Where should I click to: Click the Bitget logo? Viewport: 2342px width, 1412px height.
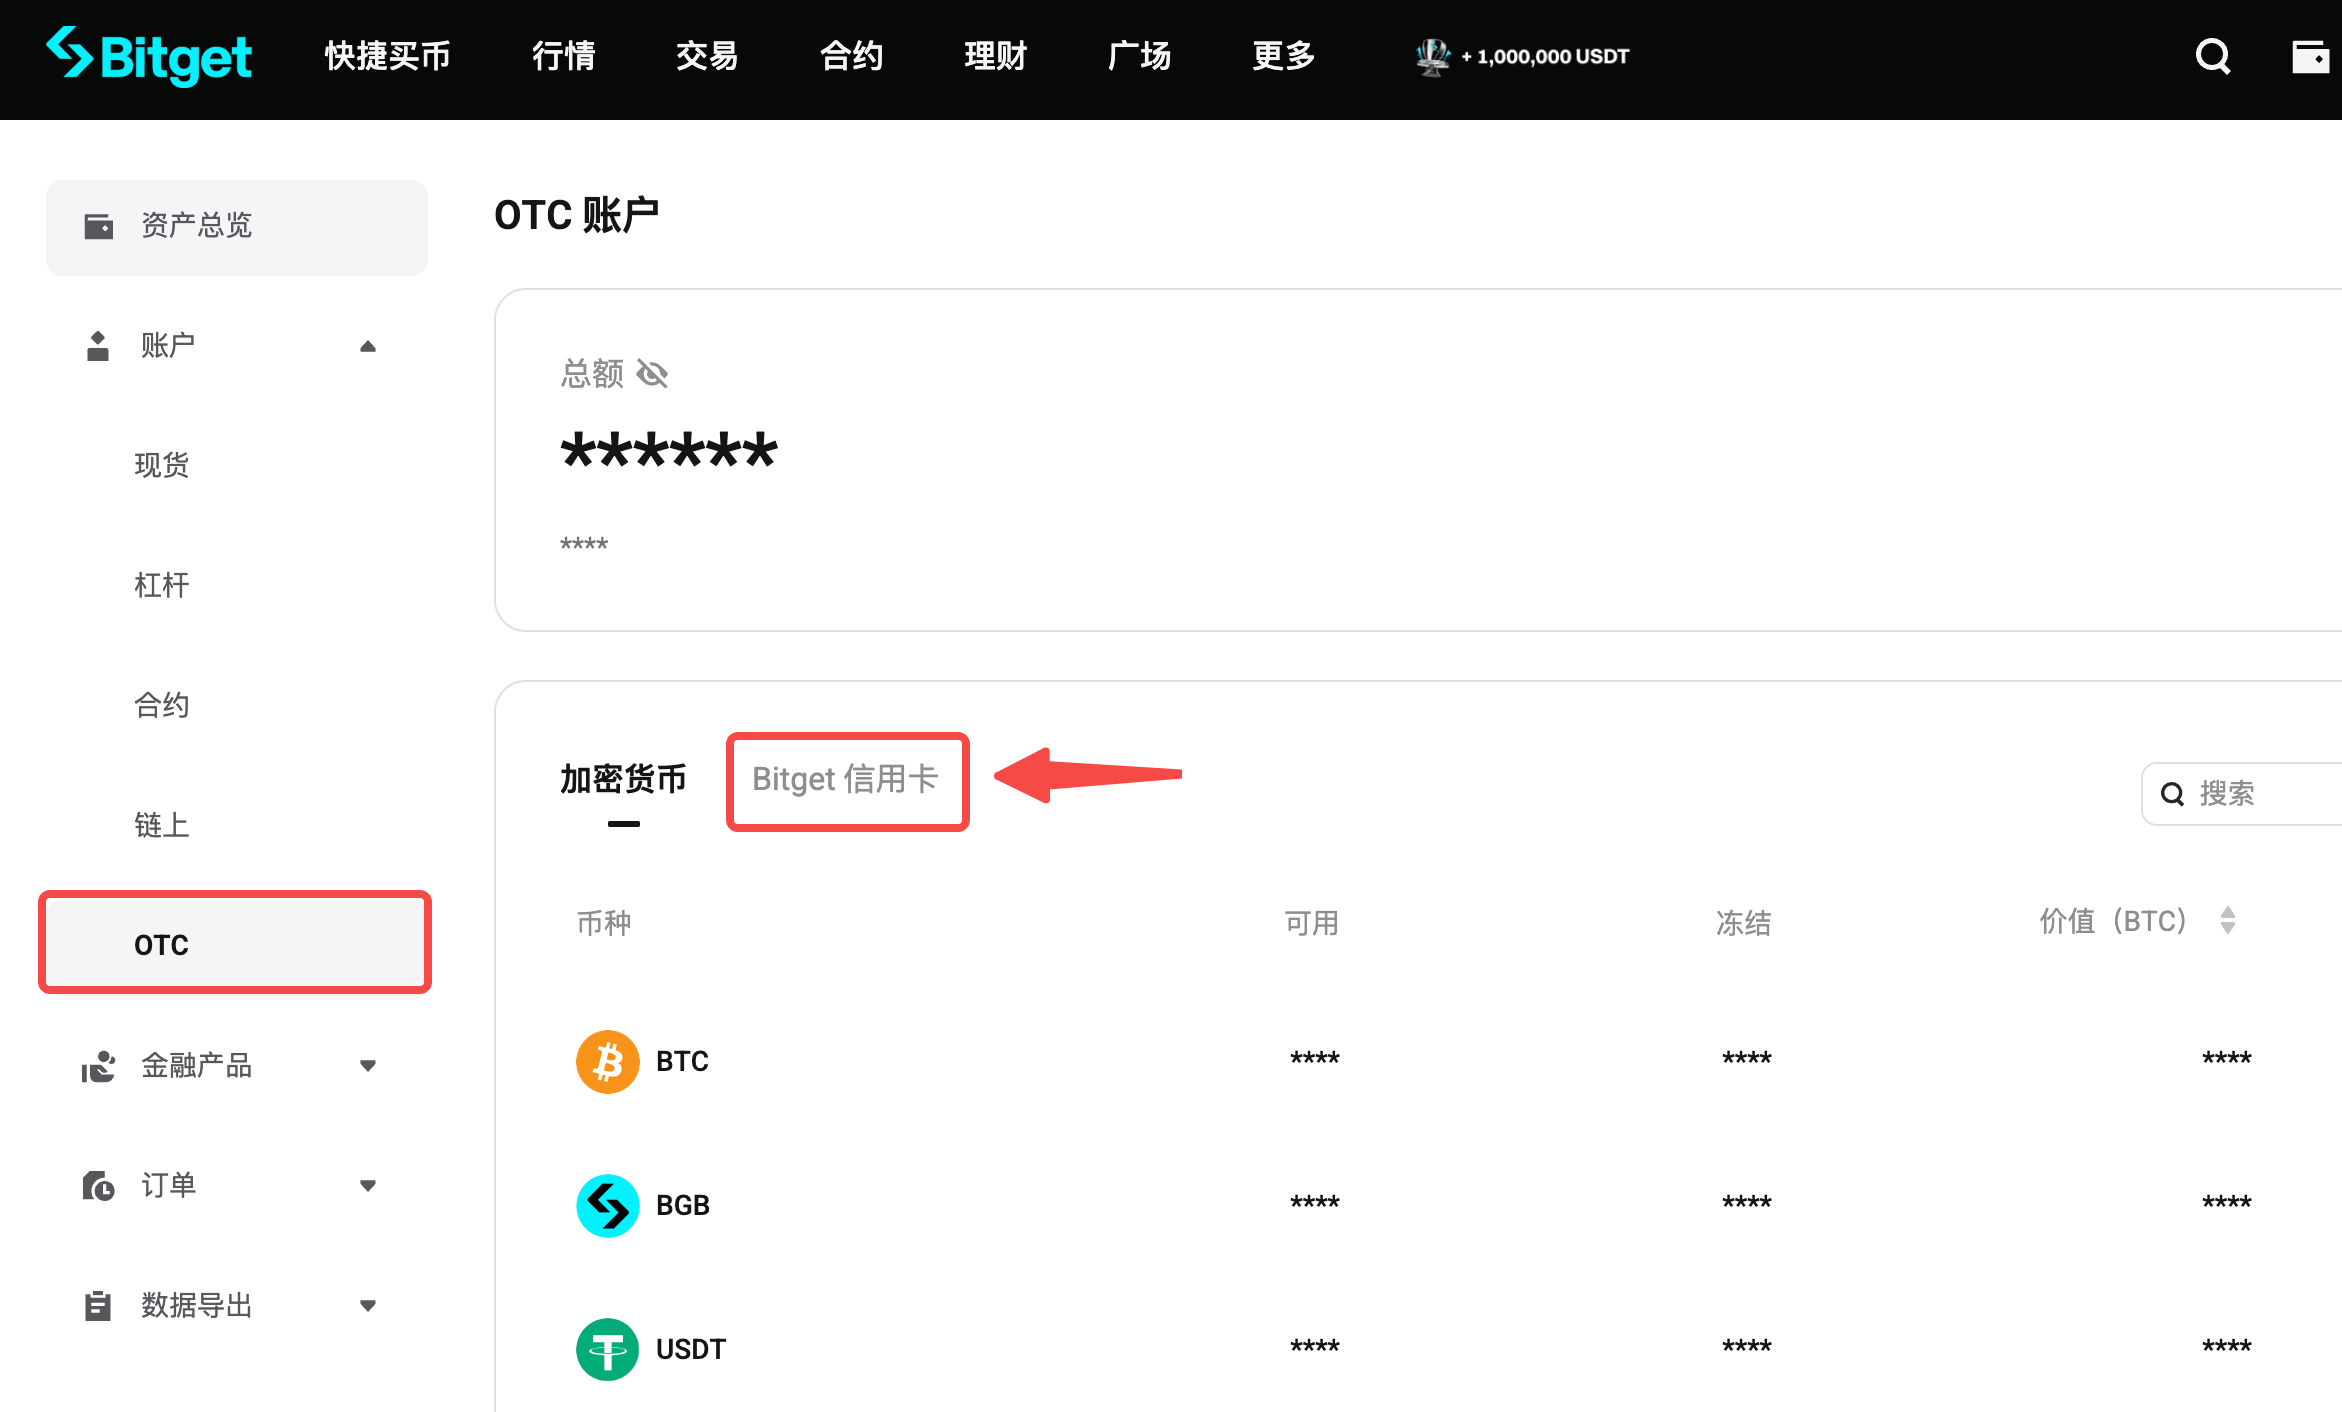148,57
